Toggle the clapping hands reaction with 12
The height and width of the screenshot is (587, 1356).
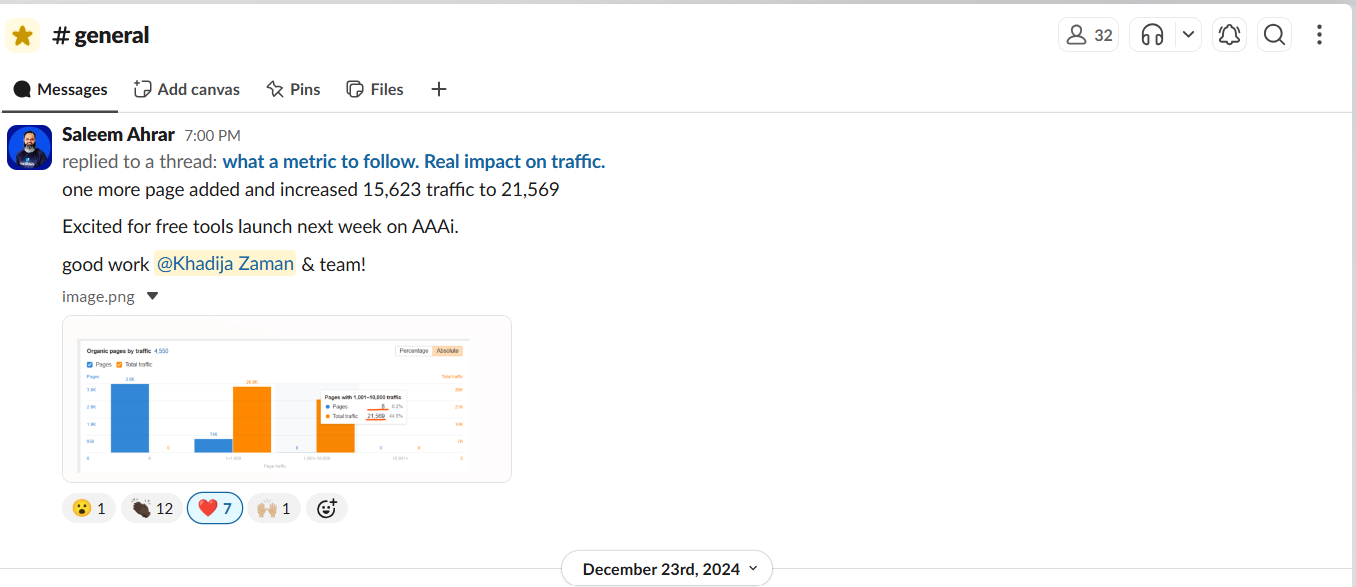[x=152, y=508]
